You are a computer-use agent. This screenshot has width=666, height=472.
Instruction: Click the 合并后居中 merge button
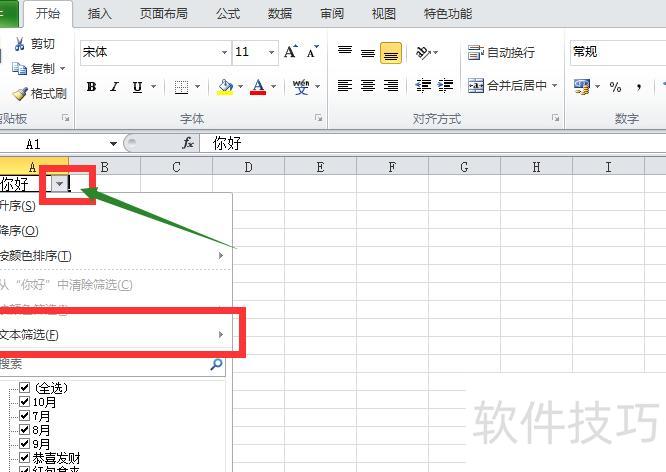pos(507,86)
